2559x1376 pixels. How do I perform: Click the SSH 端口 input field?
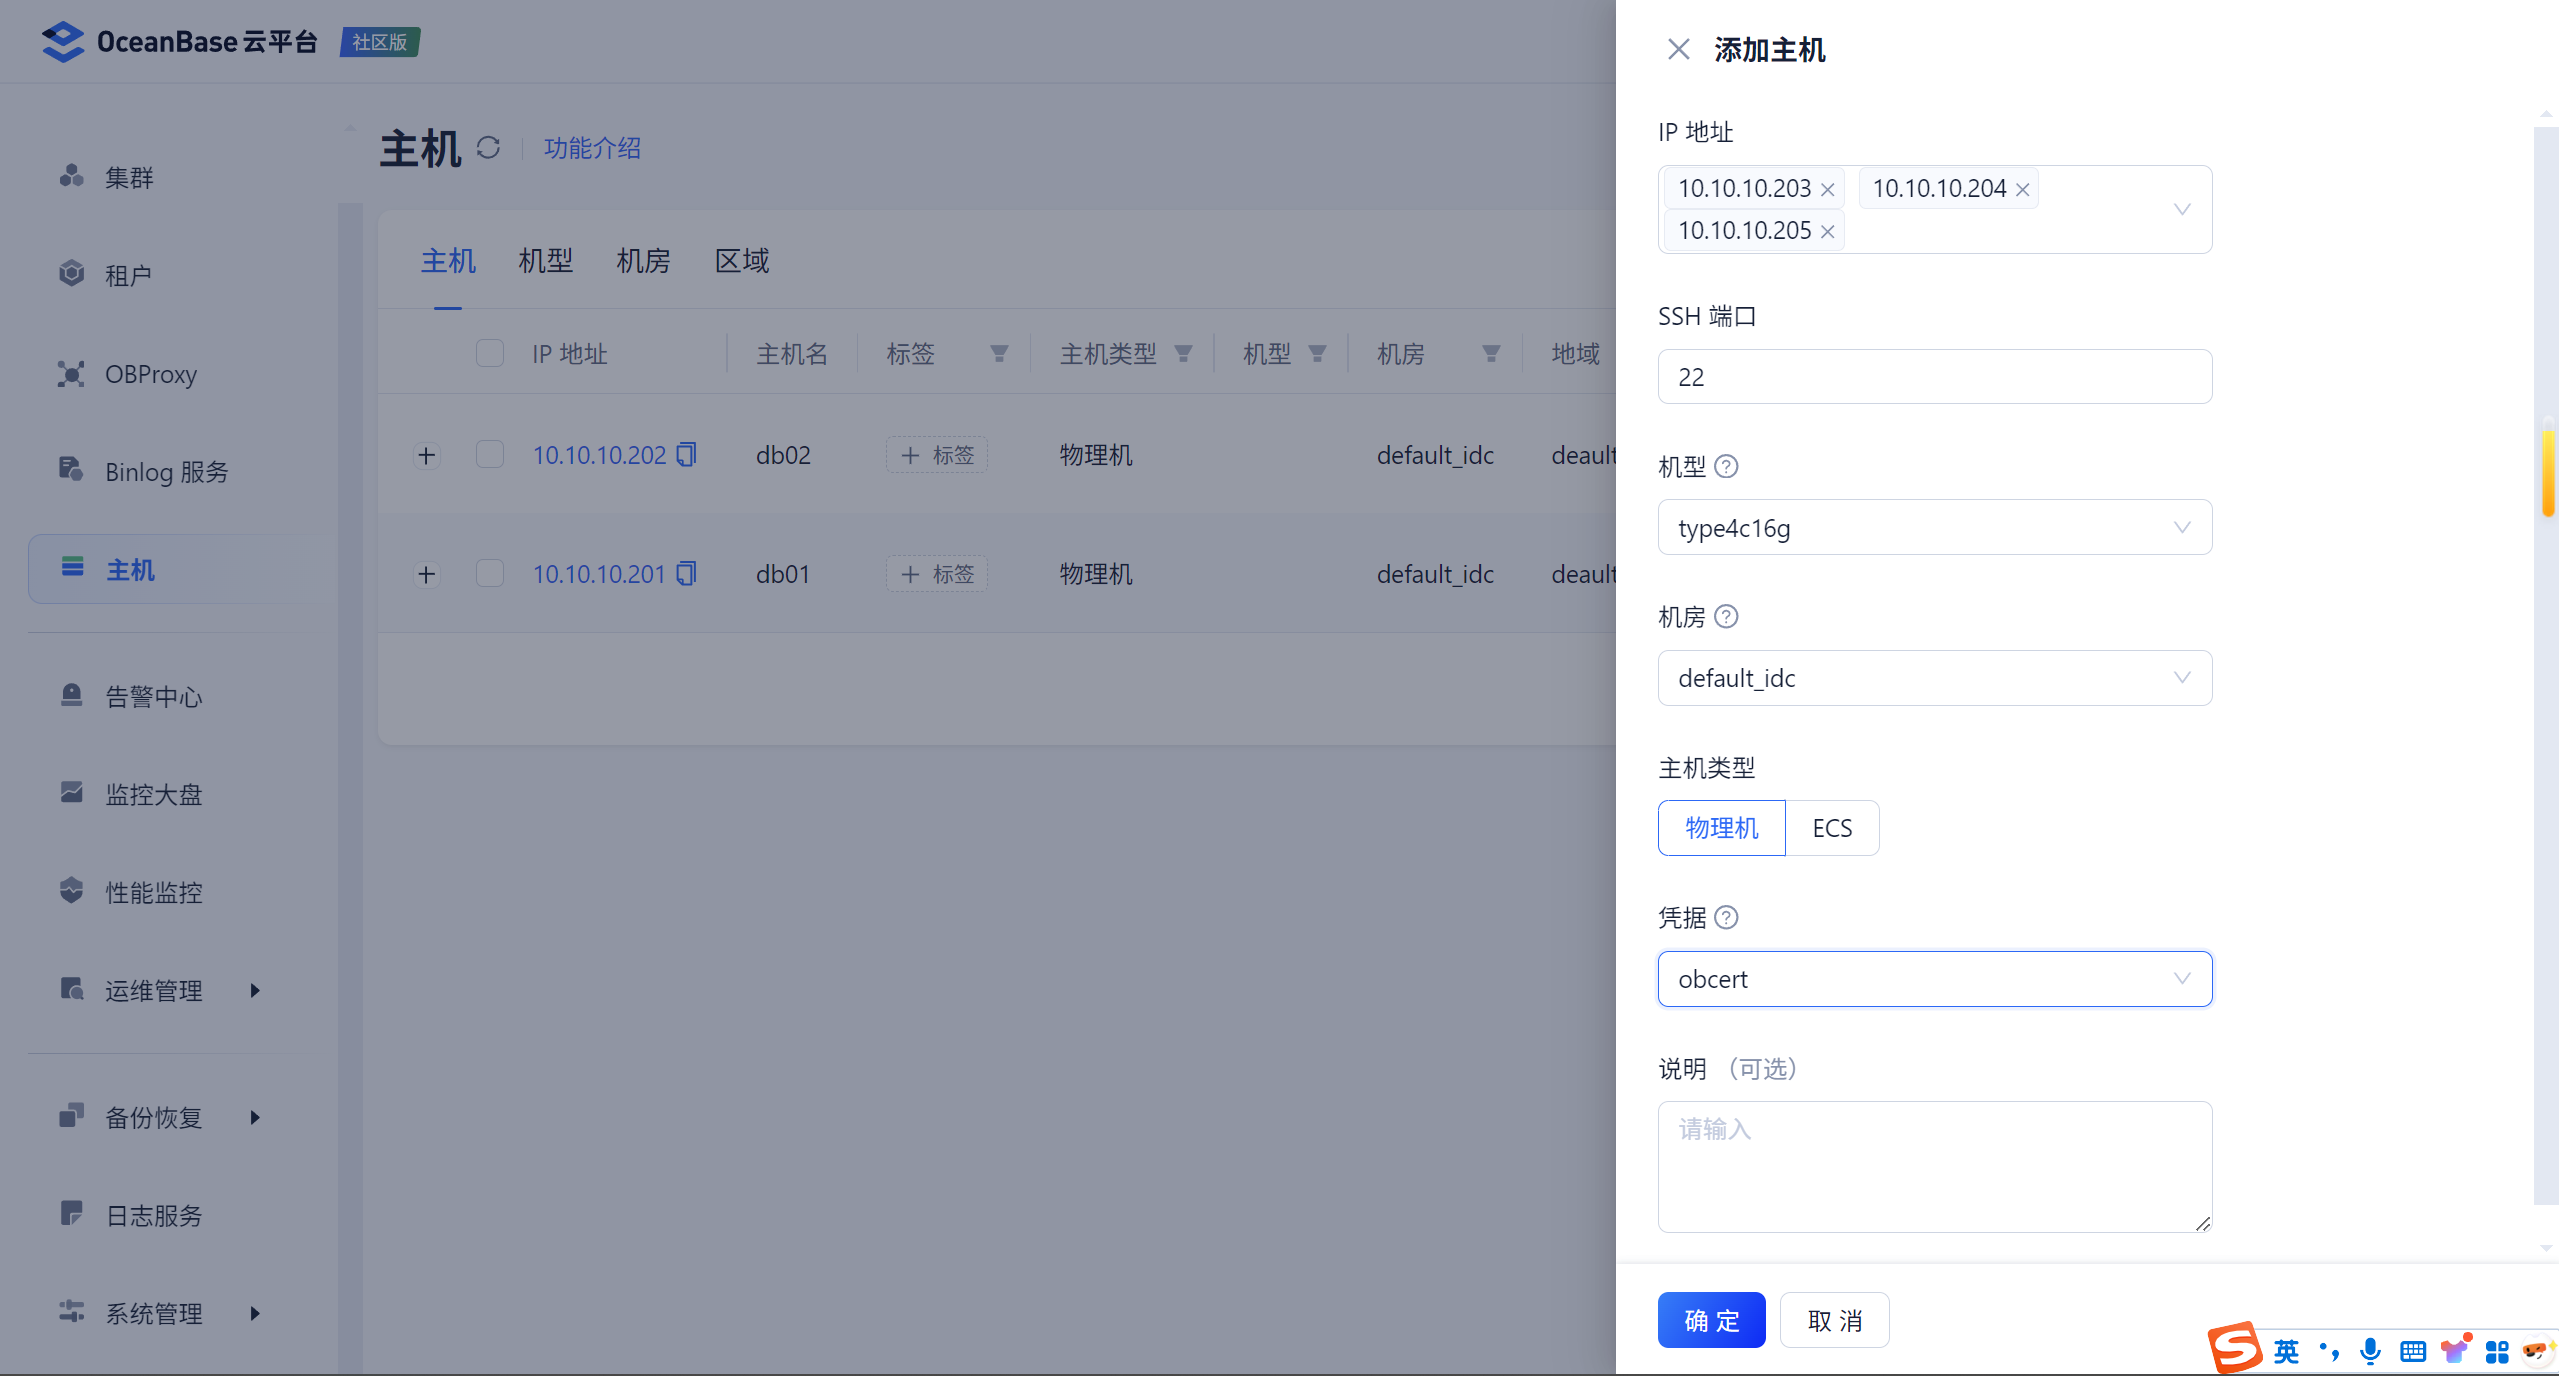(1934, 377)
